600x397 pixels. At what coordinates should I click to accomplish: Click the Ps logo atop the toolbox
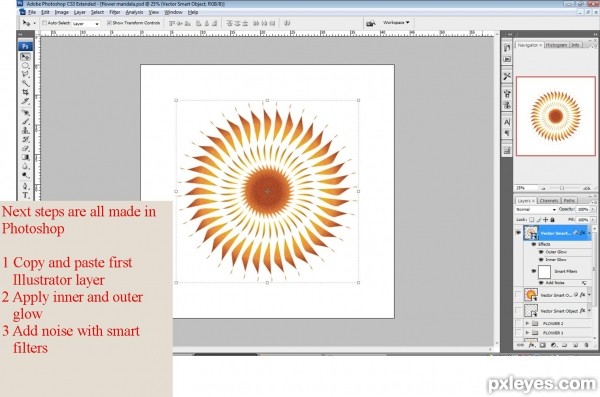(25, 46)
